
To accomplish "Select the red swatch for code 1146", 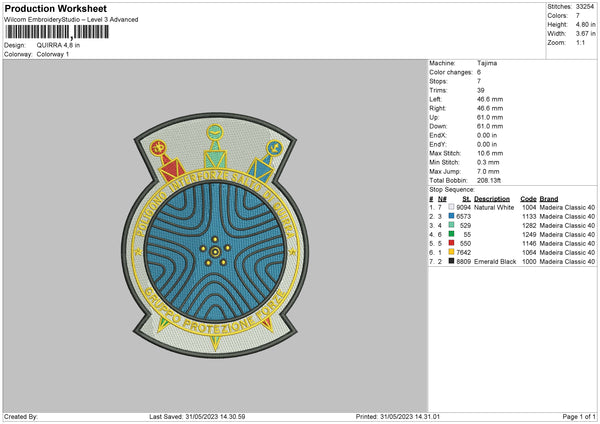I will point(451,243).
